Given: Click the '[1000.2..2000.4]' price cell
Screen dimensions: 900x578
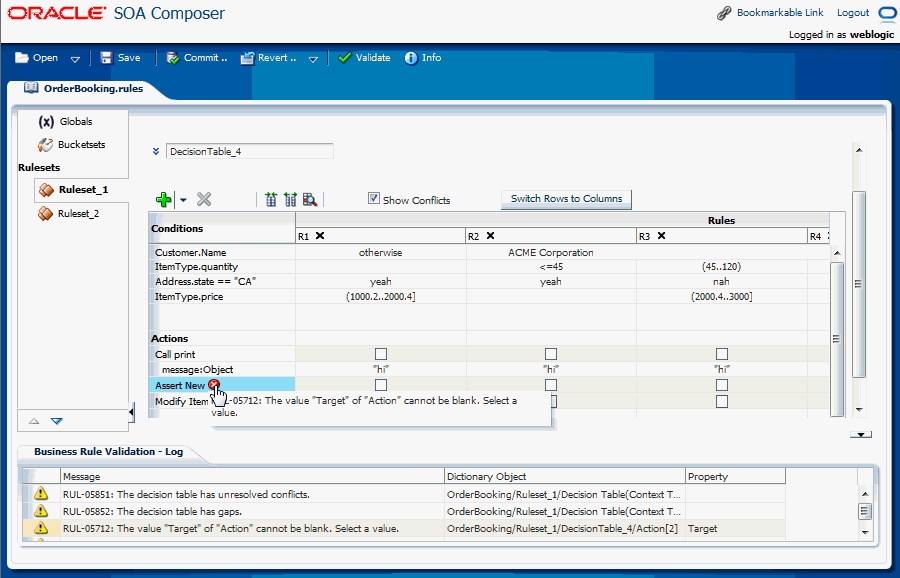Looking at the screenshot, I should [x=381, y=297].
